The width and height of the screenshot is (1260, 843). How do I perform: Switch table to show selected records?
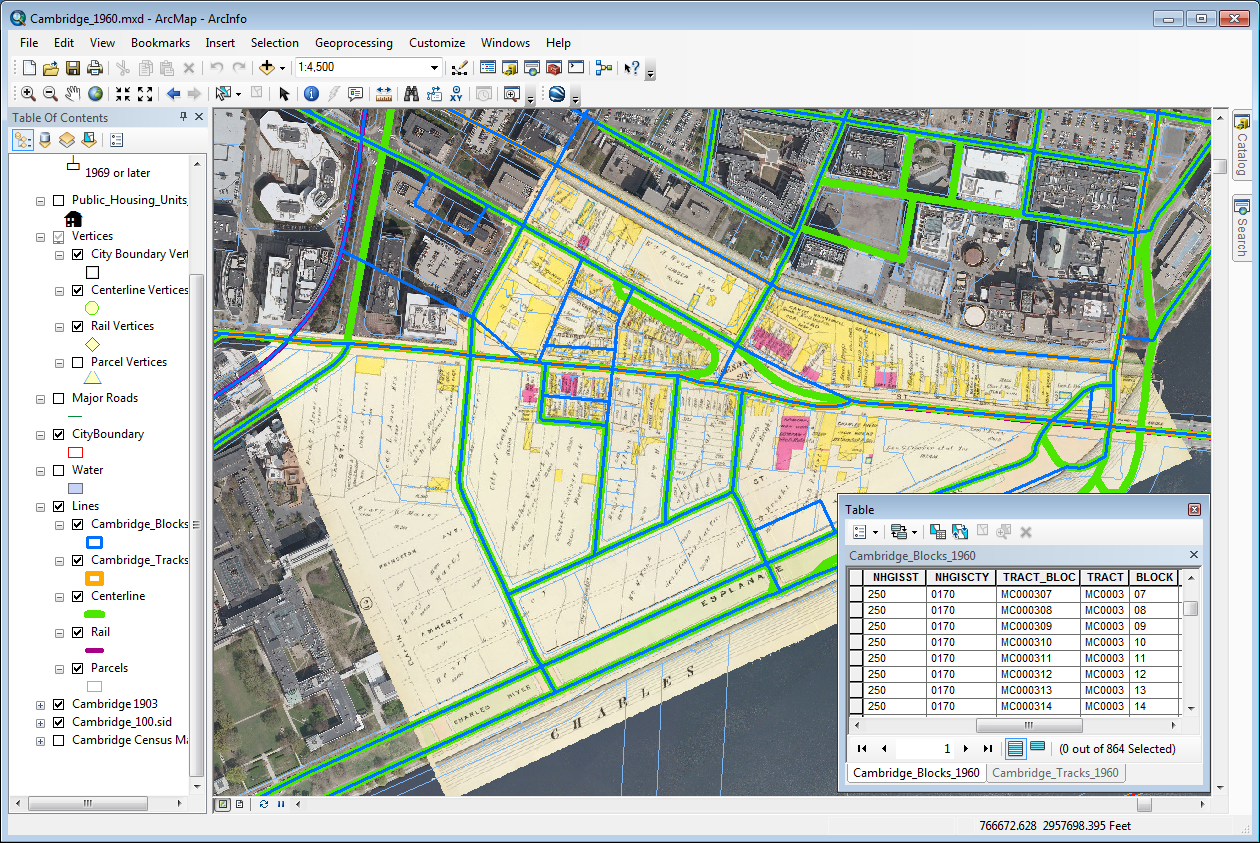(x=1038, y=747)
